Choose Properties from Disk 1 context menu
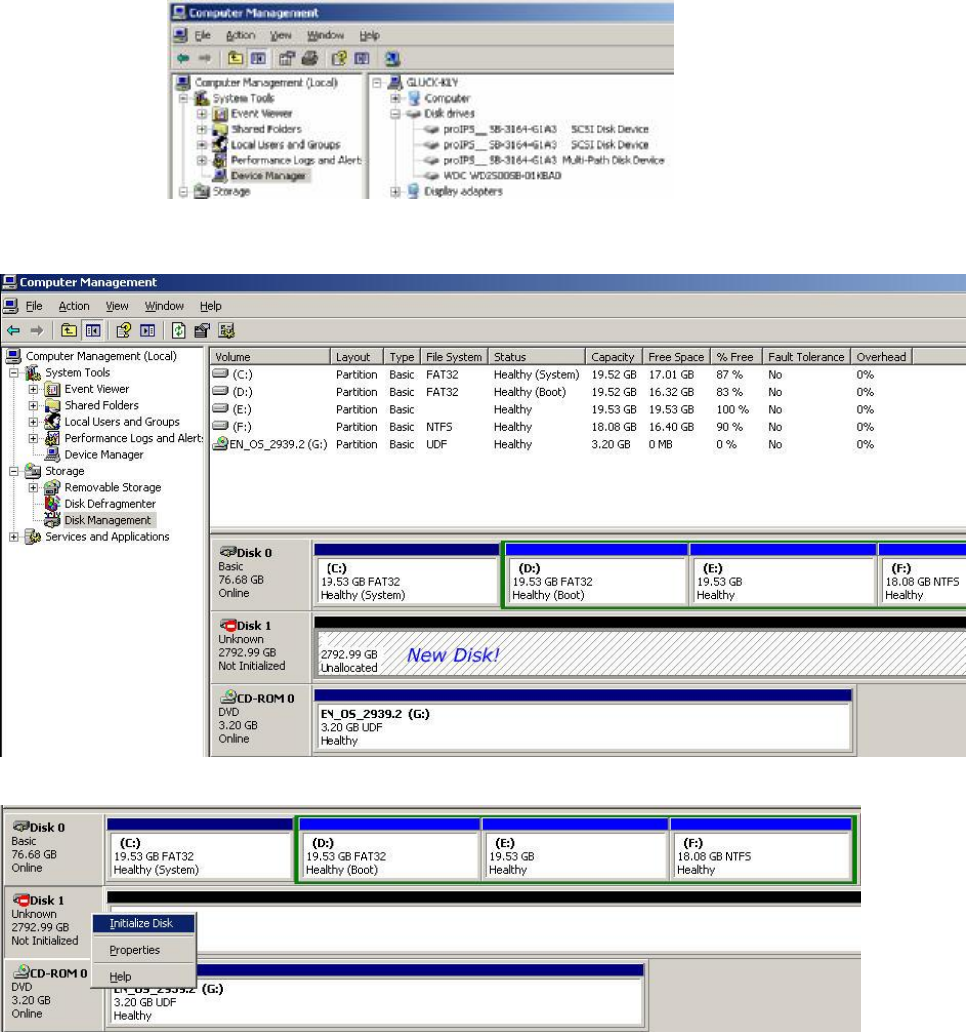 point(143,950)
